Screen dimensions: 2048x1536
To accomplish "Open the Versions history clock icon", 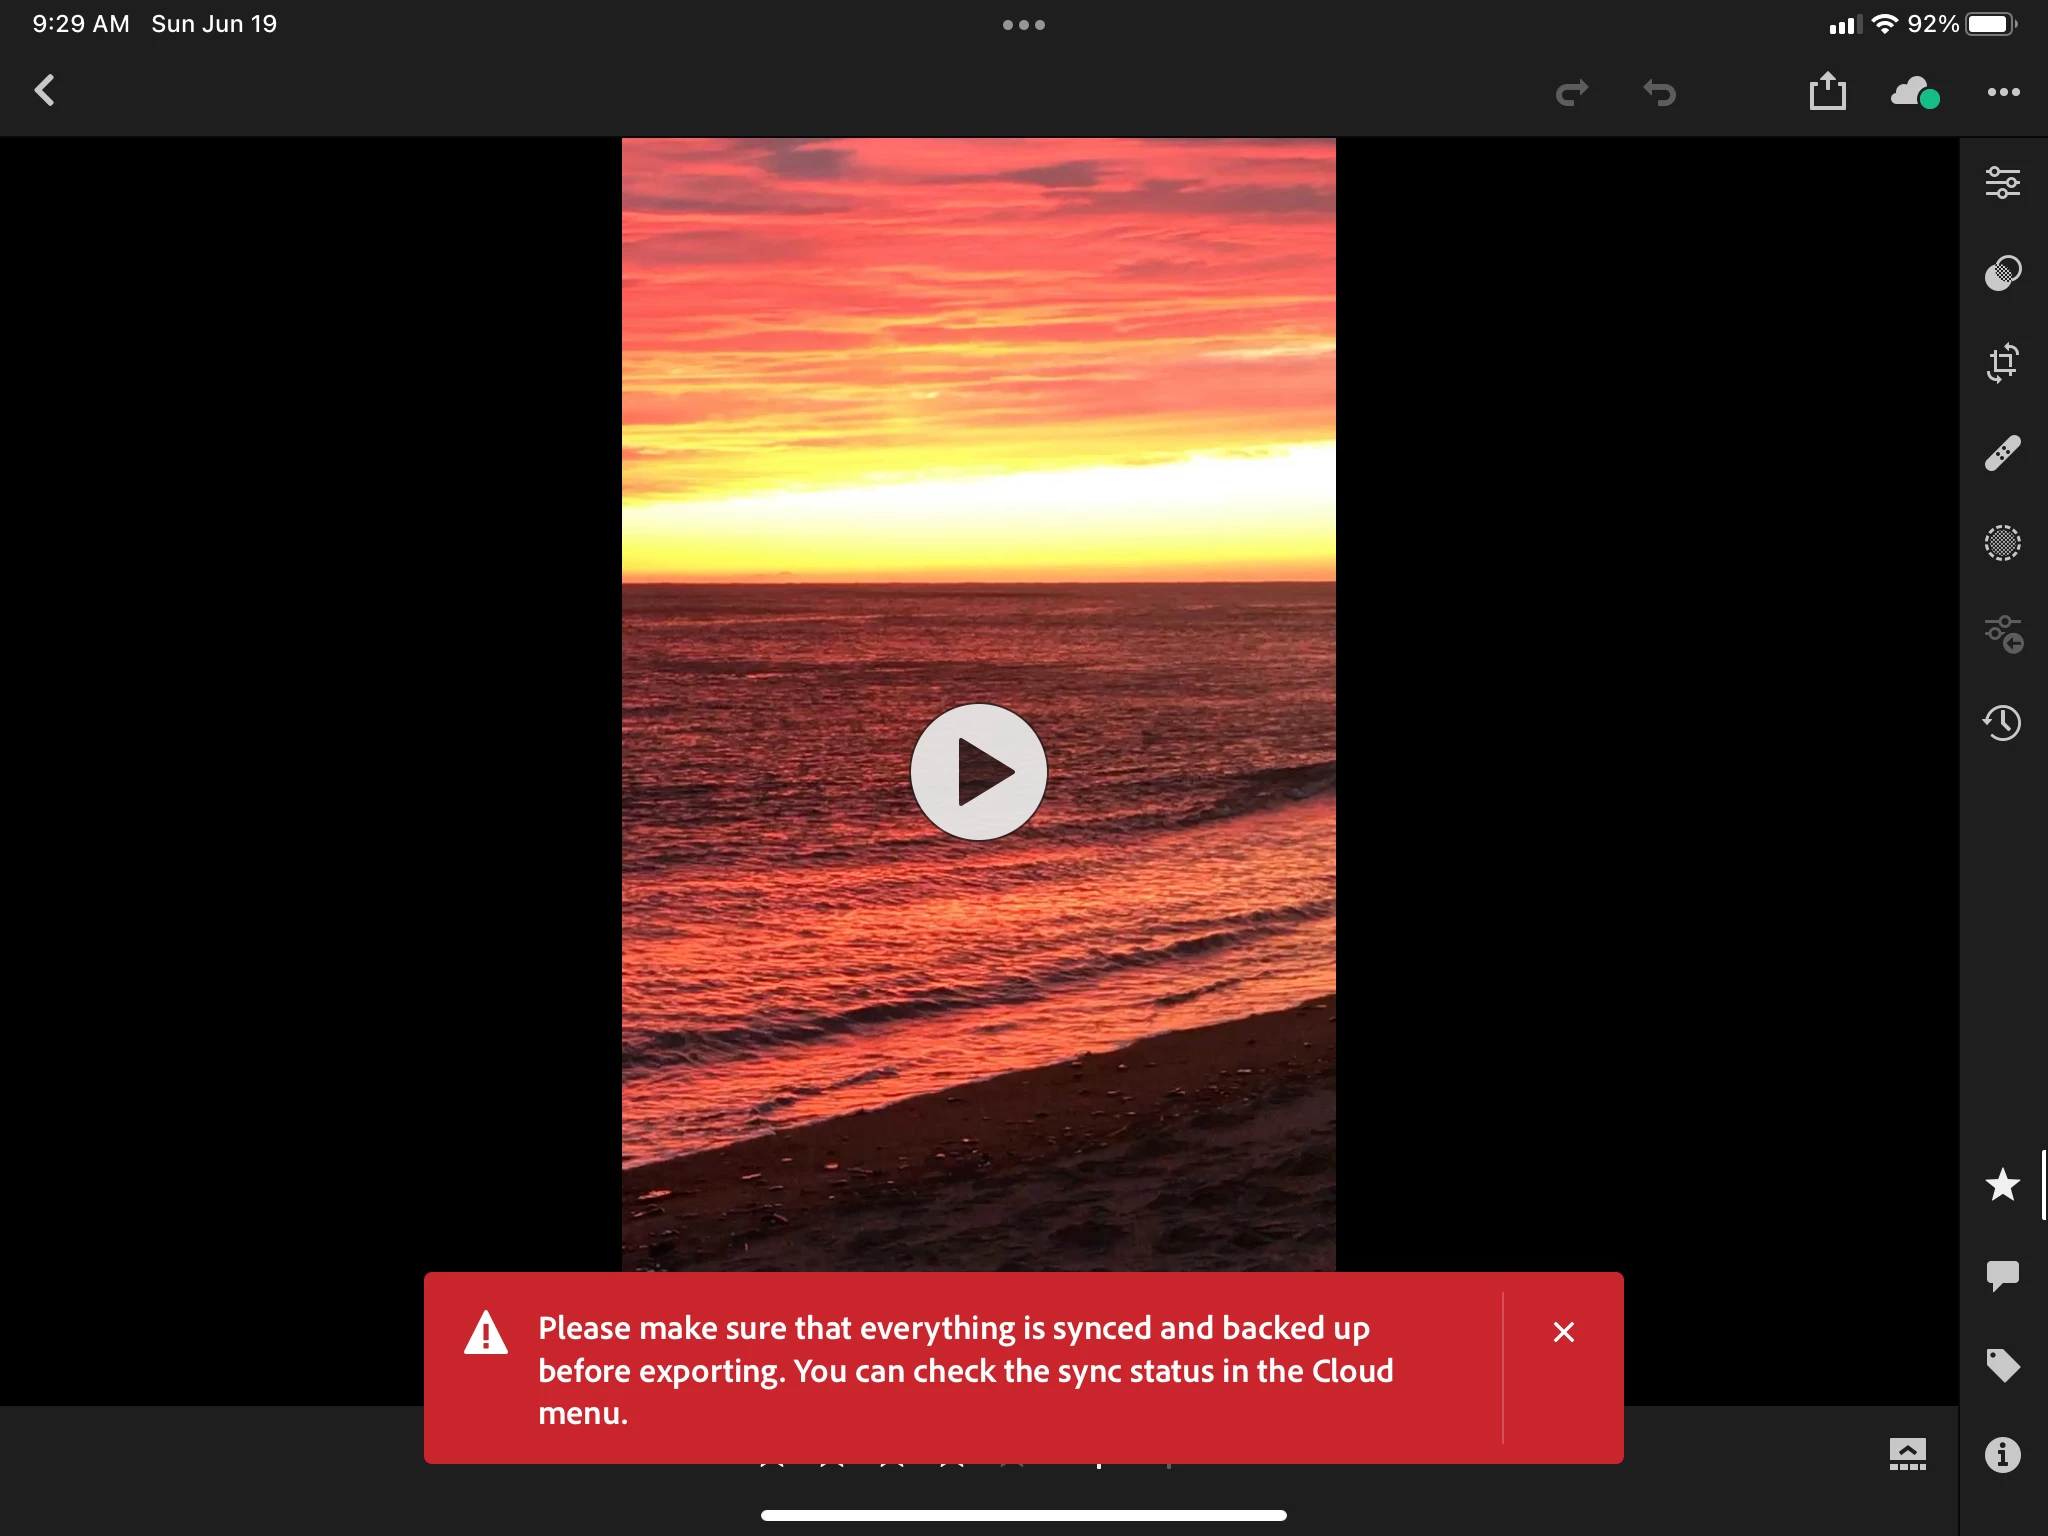I will pyautogui.click(x=2002, y=722).
